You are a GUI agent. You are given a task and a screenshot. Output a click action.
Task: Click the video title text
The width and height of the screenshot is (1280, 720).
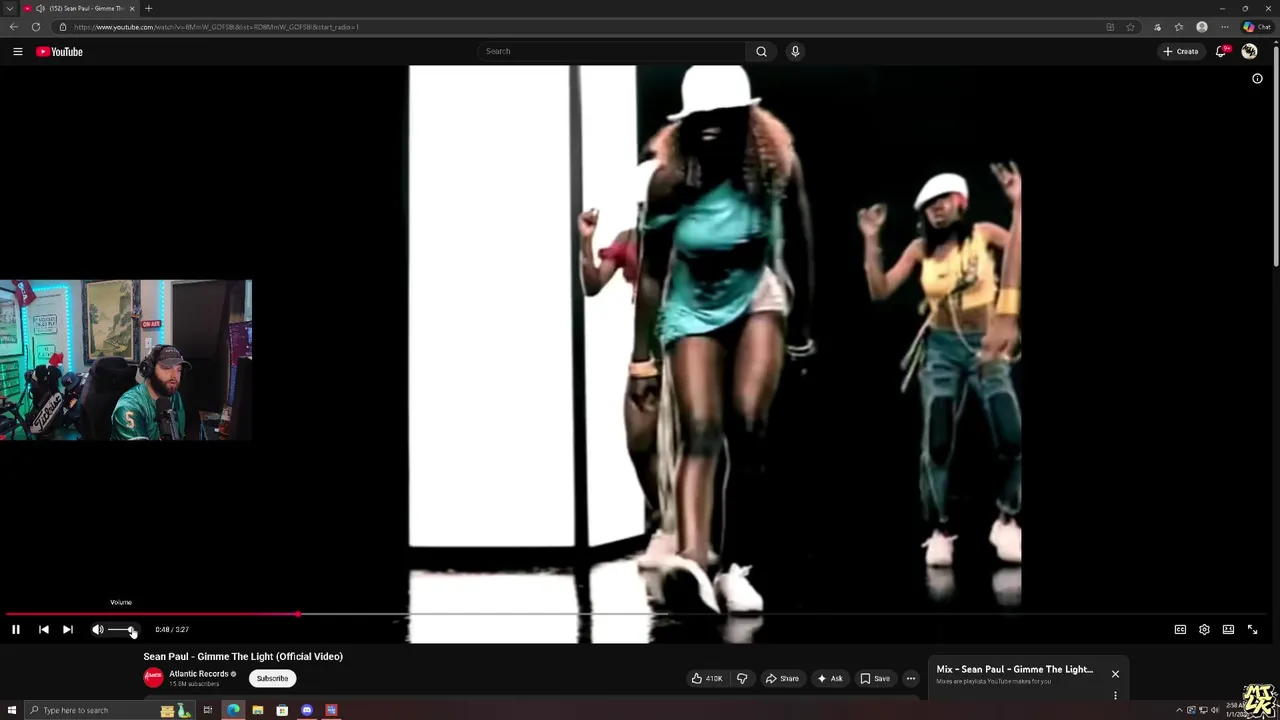(x=243, y=656)
